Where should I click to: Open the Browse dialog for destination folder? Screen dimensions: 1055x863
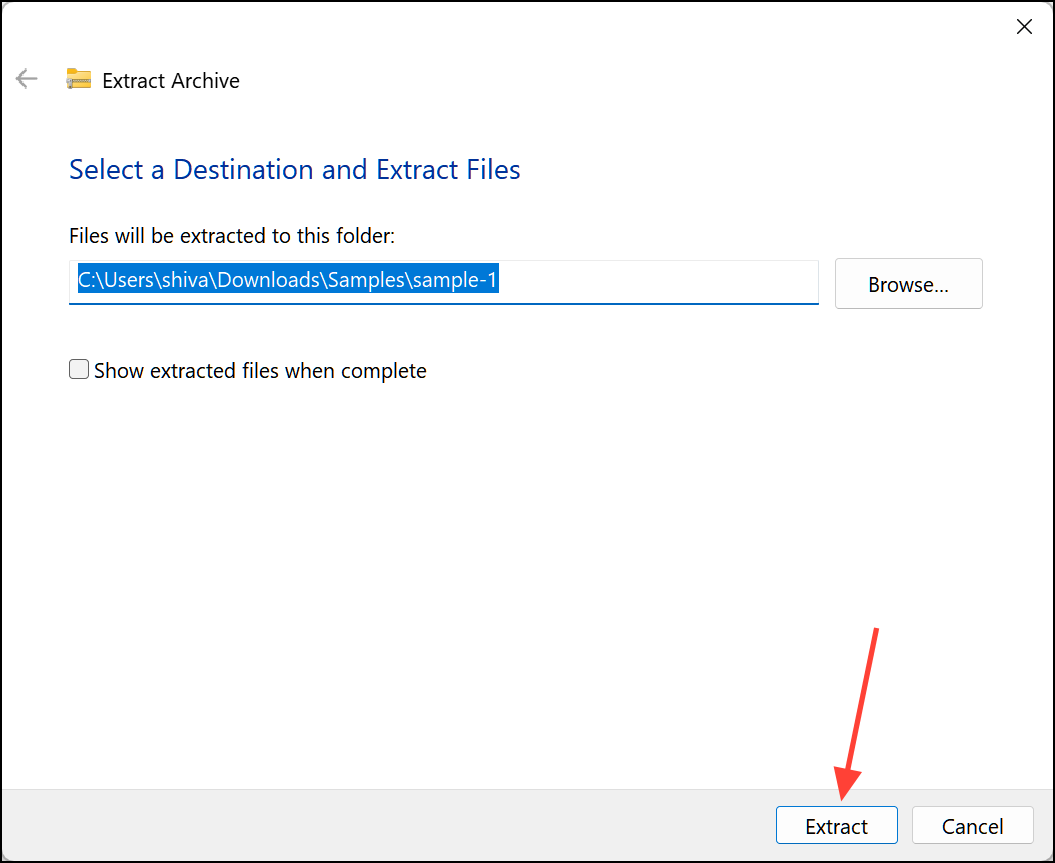pyautogui.click(x=907, y=283)
